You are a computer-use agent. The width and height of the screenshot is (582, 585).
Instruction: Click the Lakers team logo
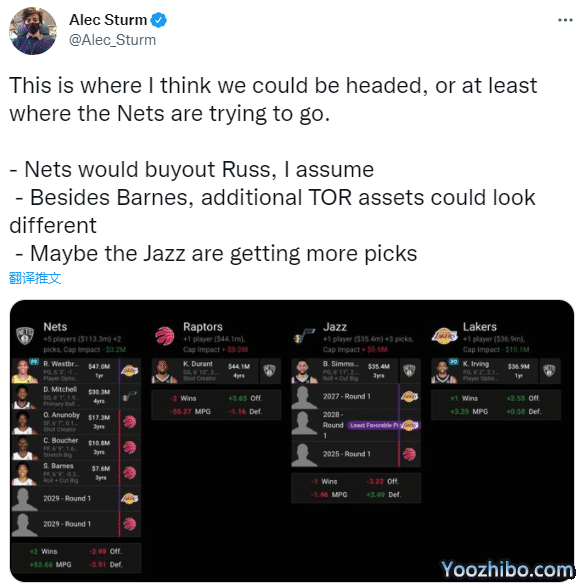(x=444, y=335)
